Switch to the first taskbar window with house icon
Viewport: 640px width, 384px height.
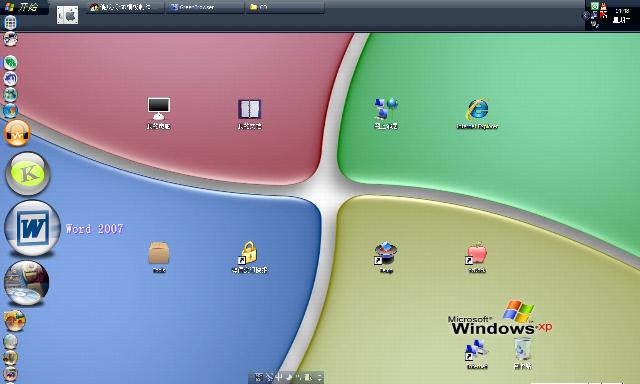(x=125, y=7)
